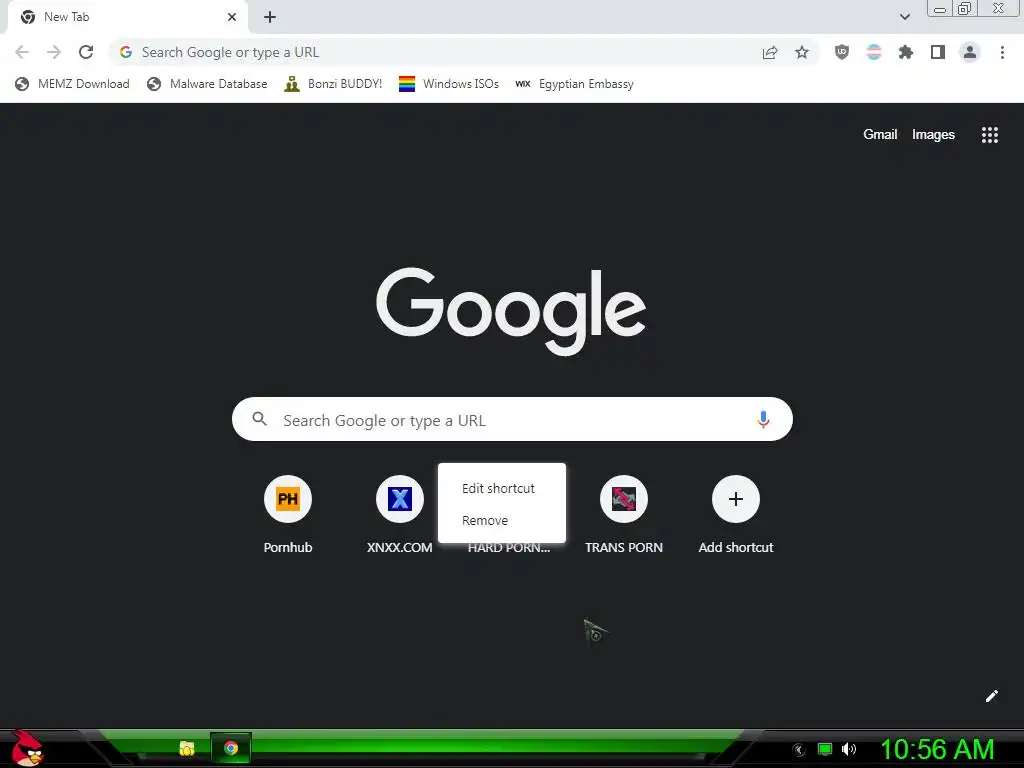Open File Explorer from the taskbar
The width and height of the screenshot is (1024, 768).
point(187,748)
